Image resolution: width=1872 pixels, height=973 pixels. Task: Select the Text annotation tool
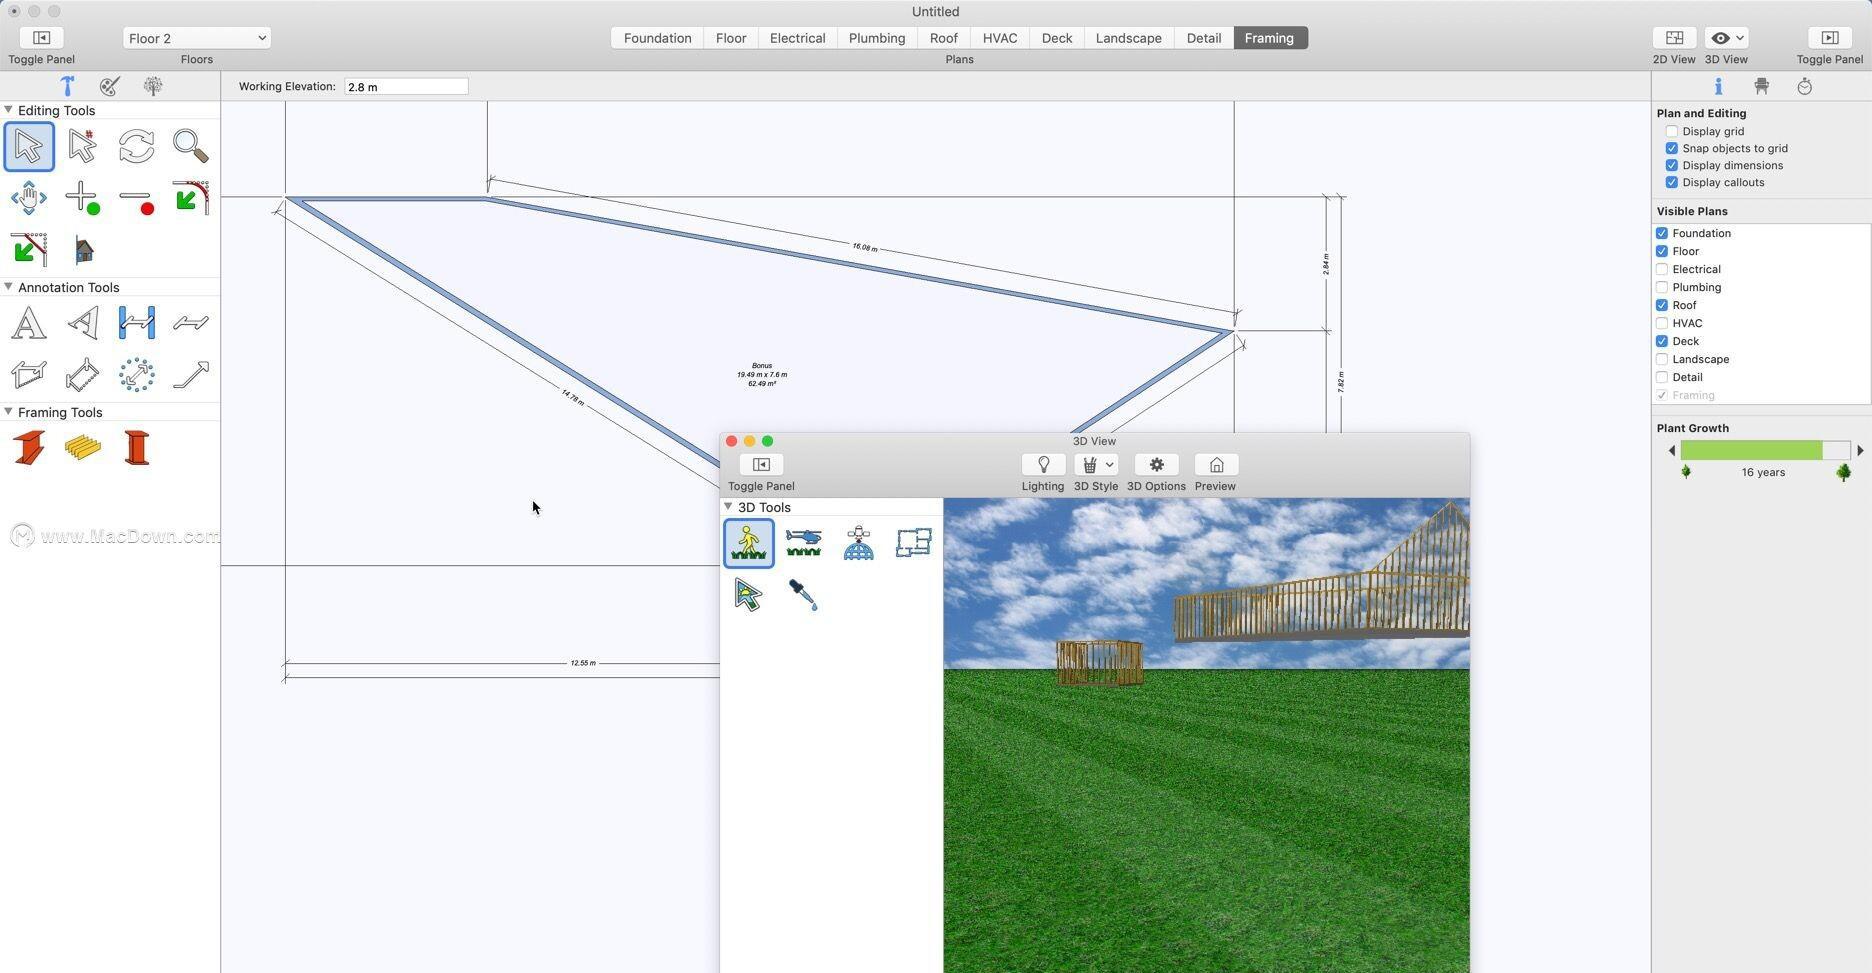(28, 323)
